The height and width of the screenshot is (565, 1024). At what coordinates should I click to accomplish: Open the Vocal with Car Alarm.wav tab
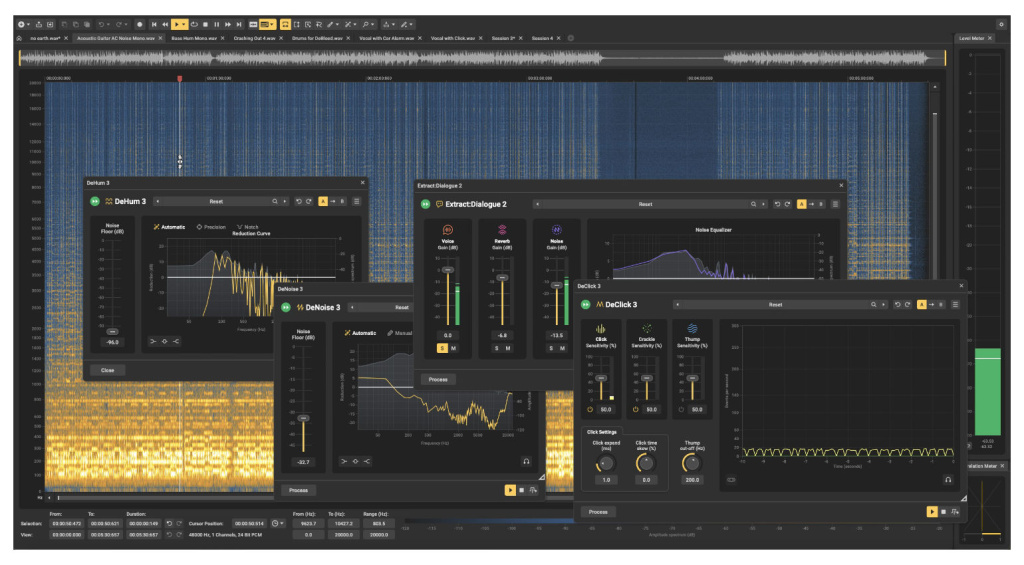coord(387,38)
